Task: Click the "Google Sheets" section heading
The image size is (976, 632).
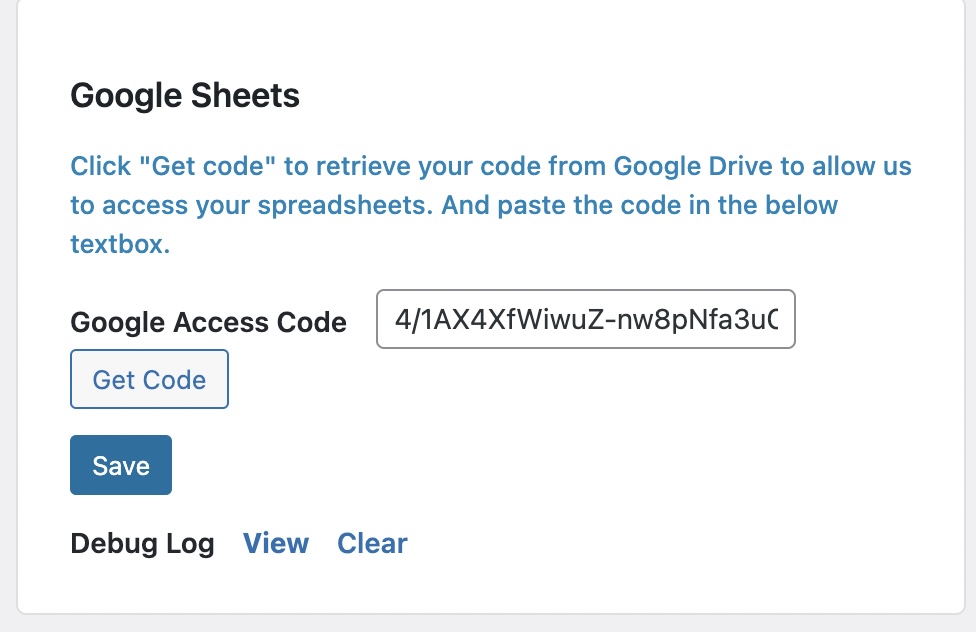Action: 185,96
